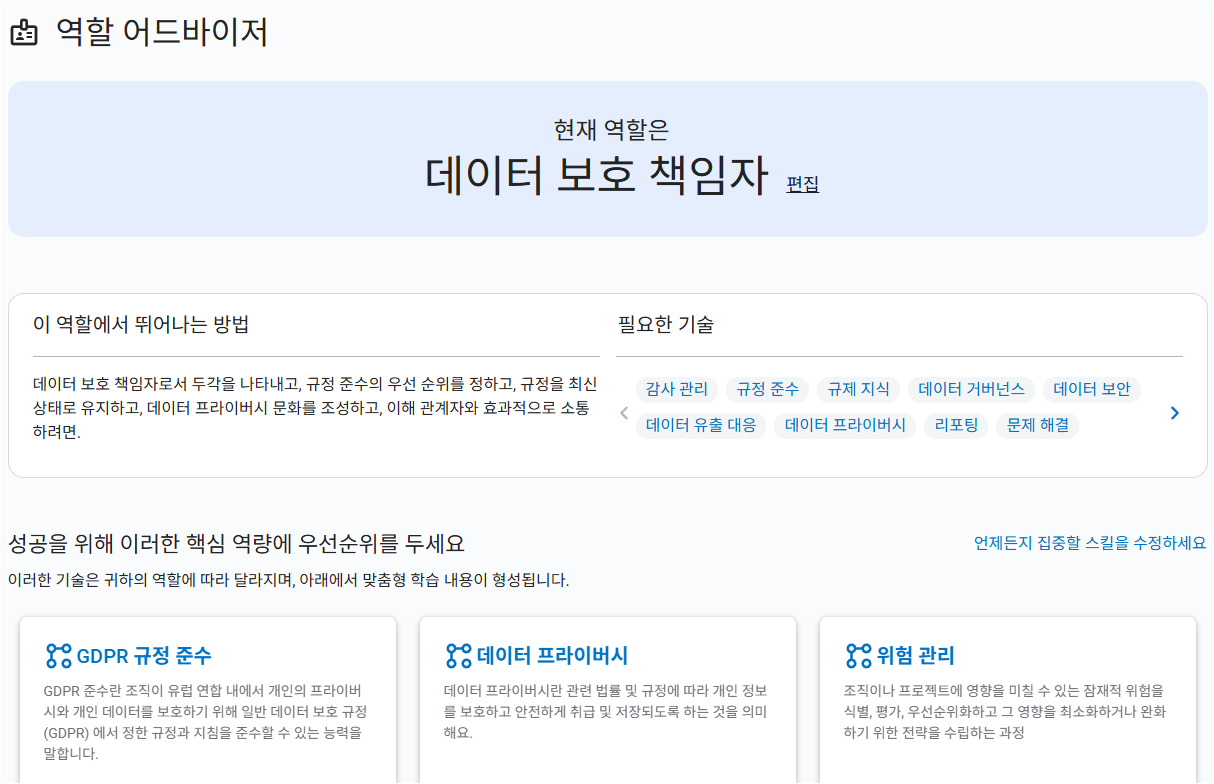The width and height of the screenshot is (1214, 784).
Task: Click the 데이터 보호 책임자 role heading
Action: tap(597, 175)
